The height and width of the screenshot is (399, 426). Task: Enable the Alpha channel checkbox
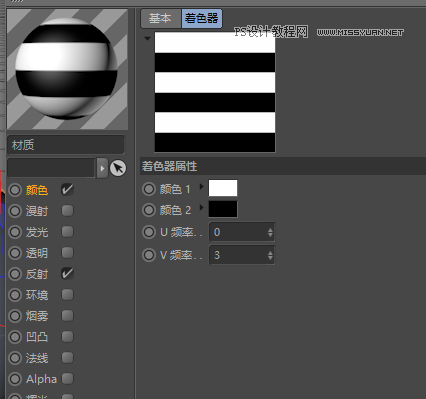pos(67,379)
